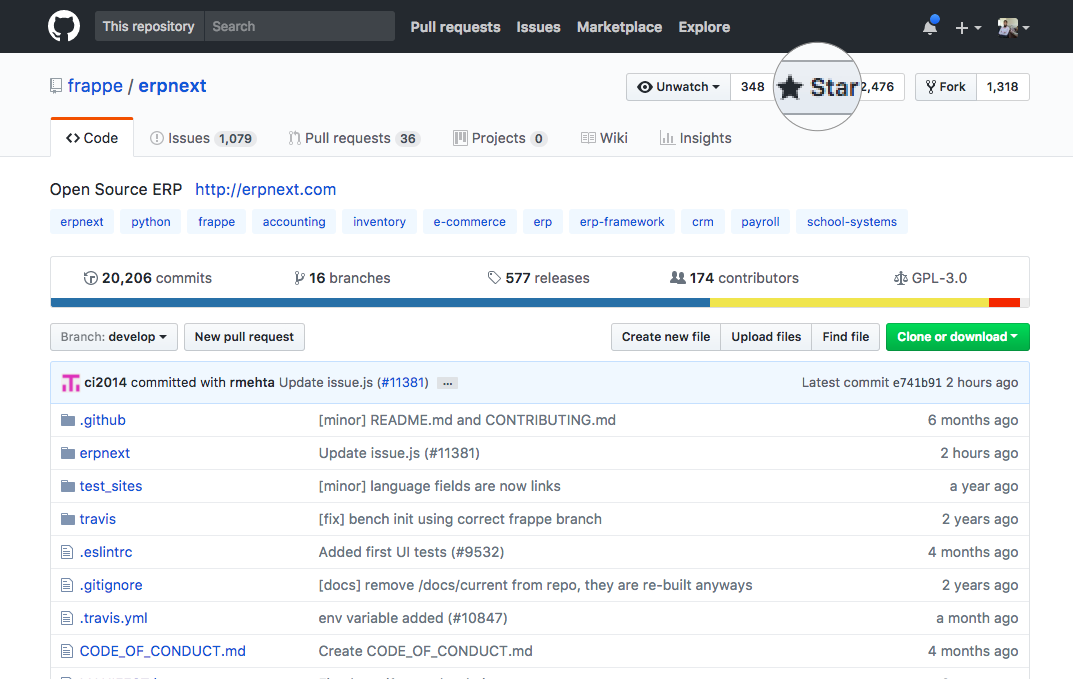The image size is (1073, 679).
Task: Click the yellow segment of the language bar
Action: [x=849, y=303]
